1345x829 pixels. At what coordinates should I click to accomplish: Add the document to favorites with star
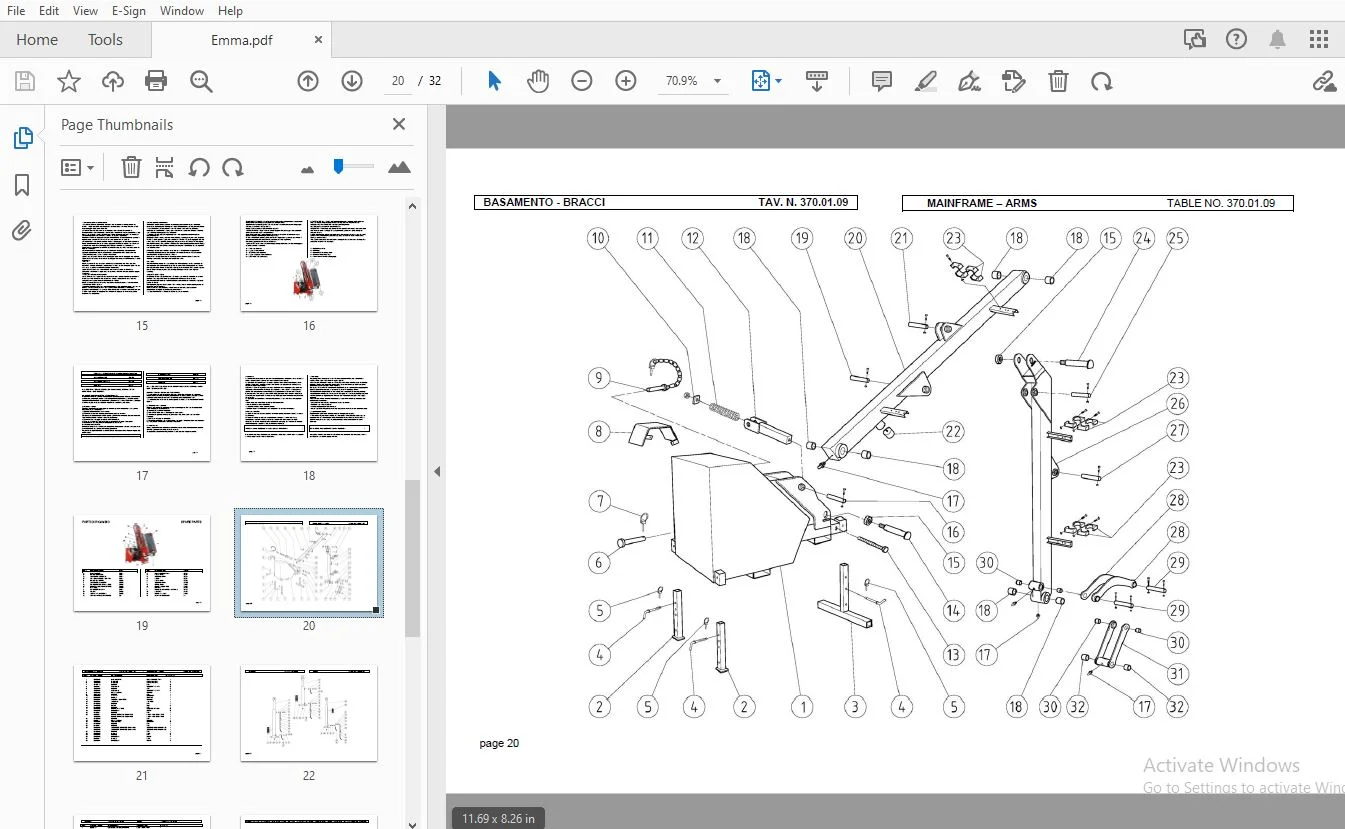point(68,81)
